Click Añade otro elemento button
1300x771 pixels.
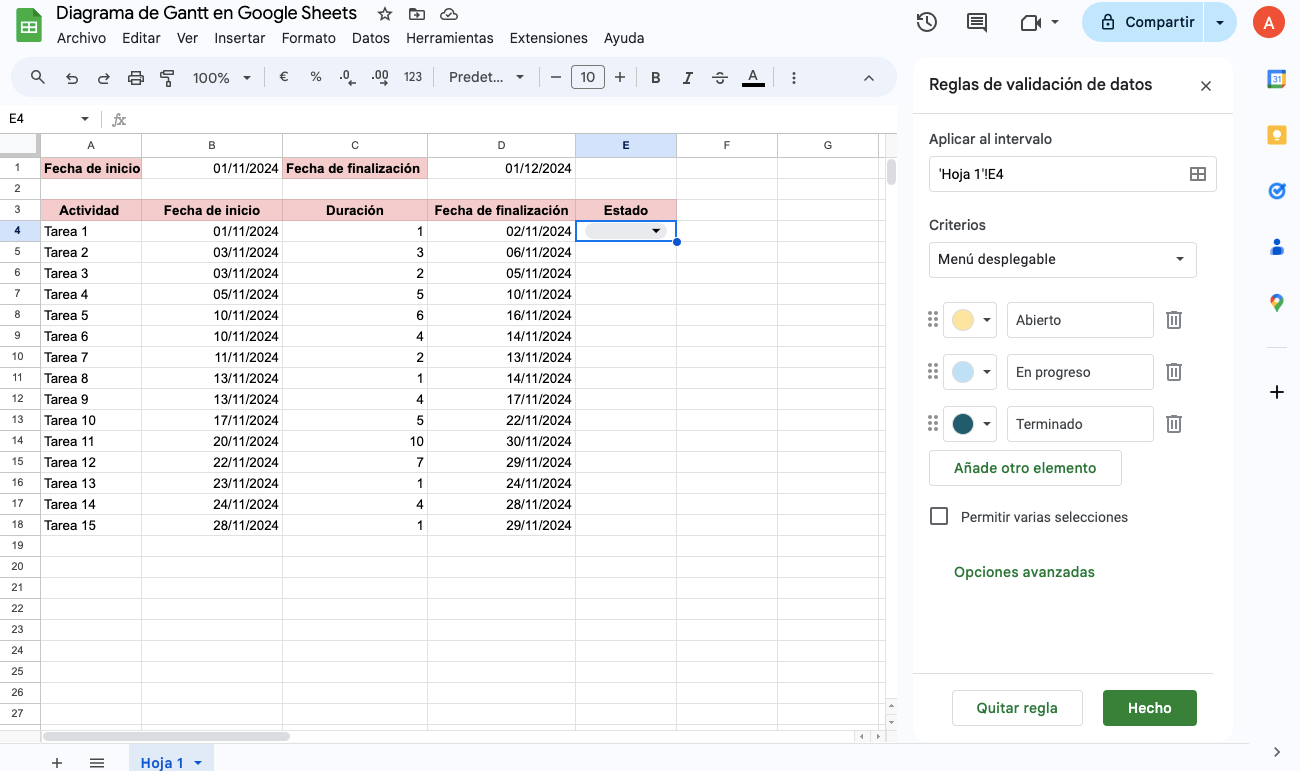[1025, 468]
